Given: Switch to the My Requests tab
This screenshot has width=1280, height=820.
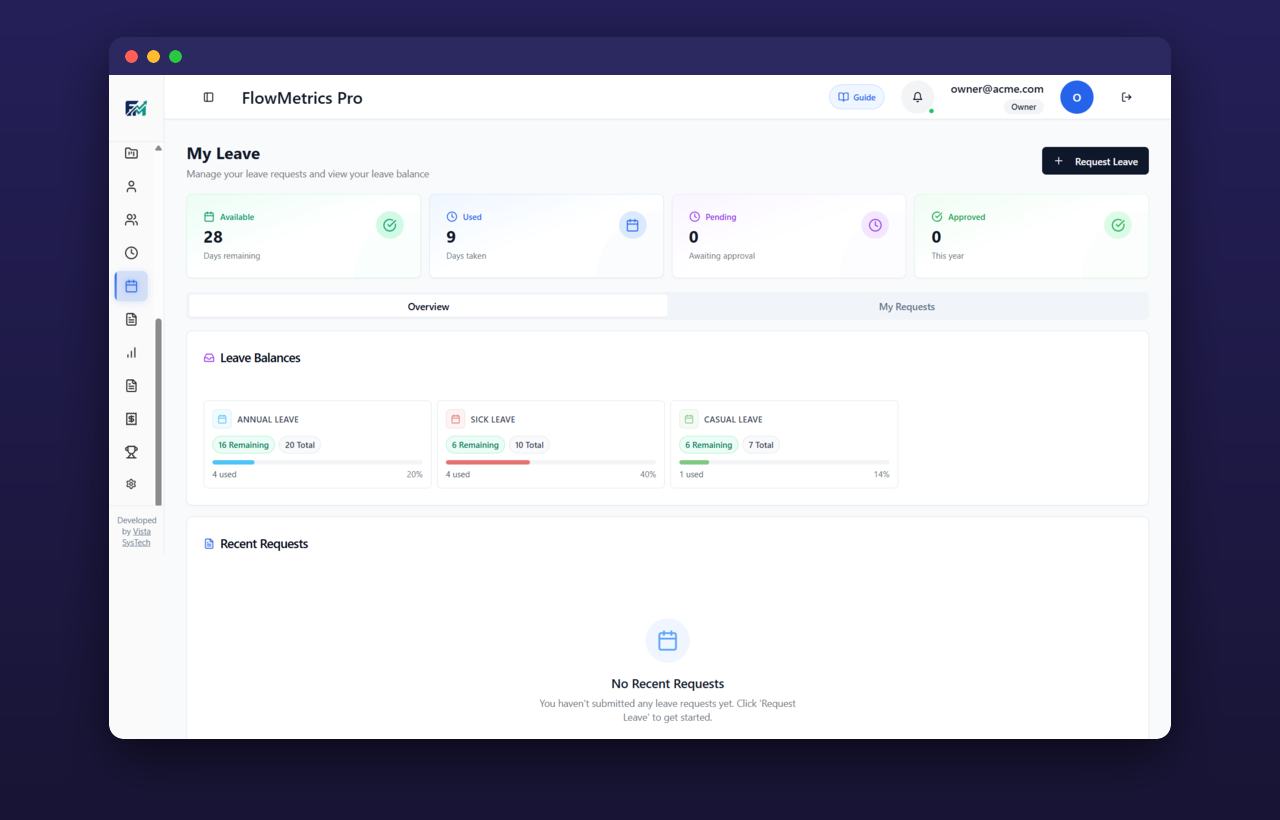Looking at the screenshot, I should pyautogui.click(x=907, y=306).
